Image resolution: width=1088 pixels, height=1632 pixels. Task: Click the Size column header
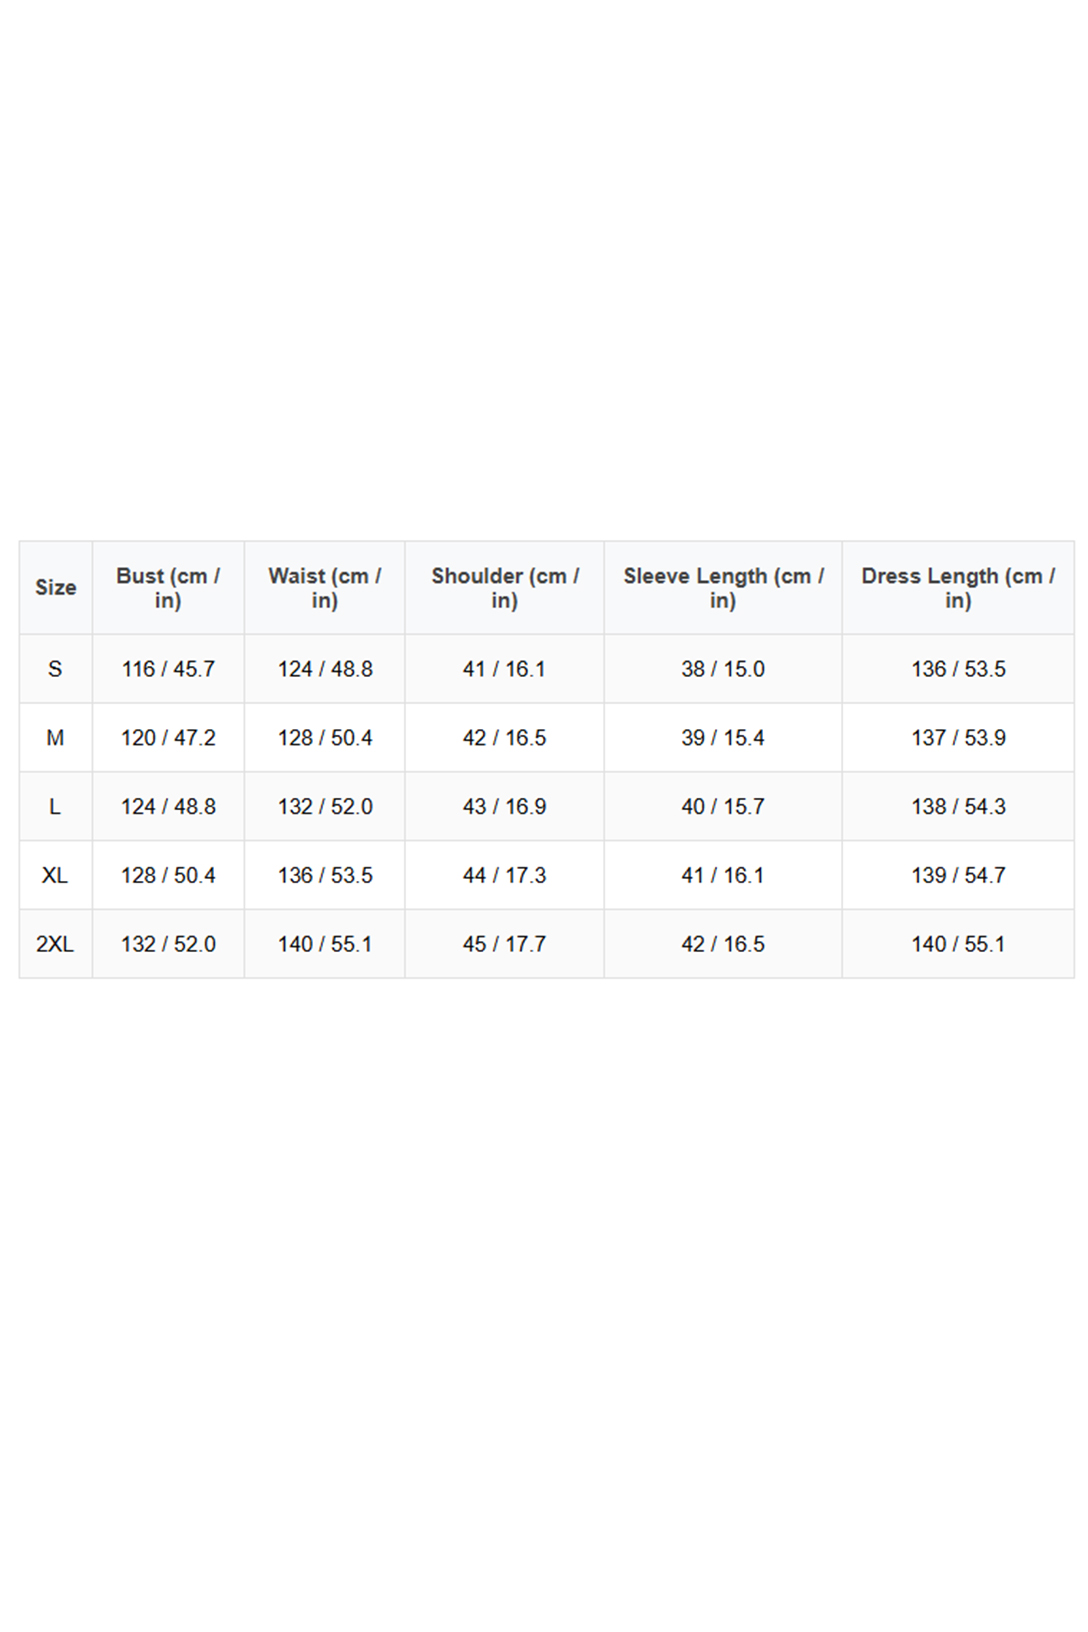(56, 588)
